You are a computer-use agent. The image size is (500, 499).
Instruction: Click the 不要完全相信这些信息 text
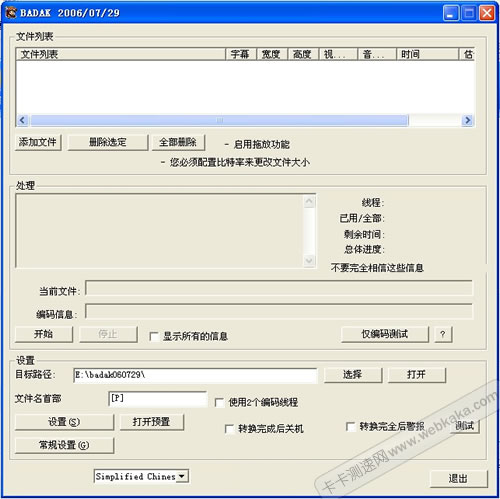pyautogui.click(x=377, y=268)
